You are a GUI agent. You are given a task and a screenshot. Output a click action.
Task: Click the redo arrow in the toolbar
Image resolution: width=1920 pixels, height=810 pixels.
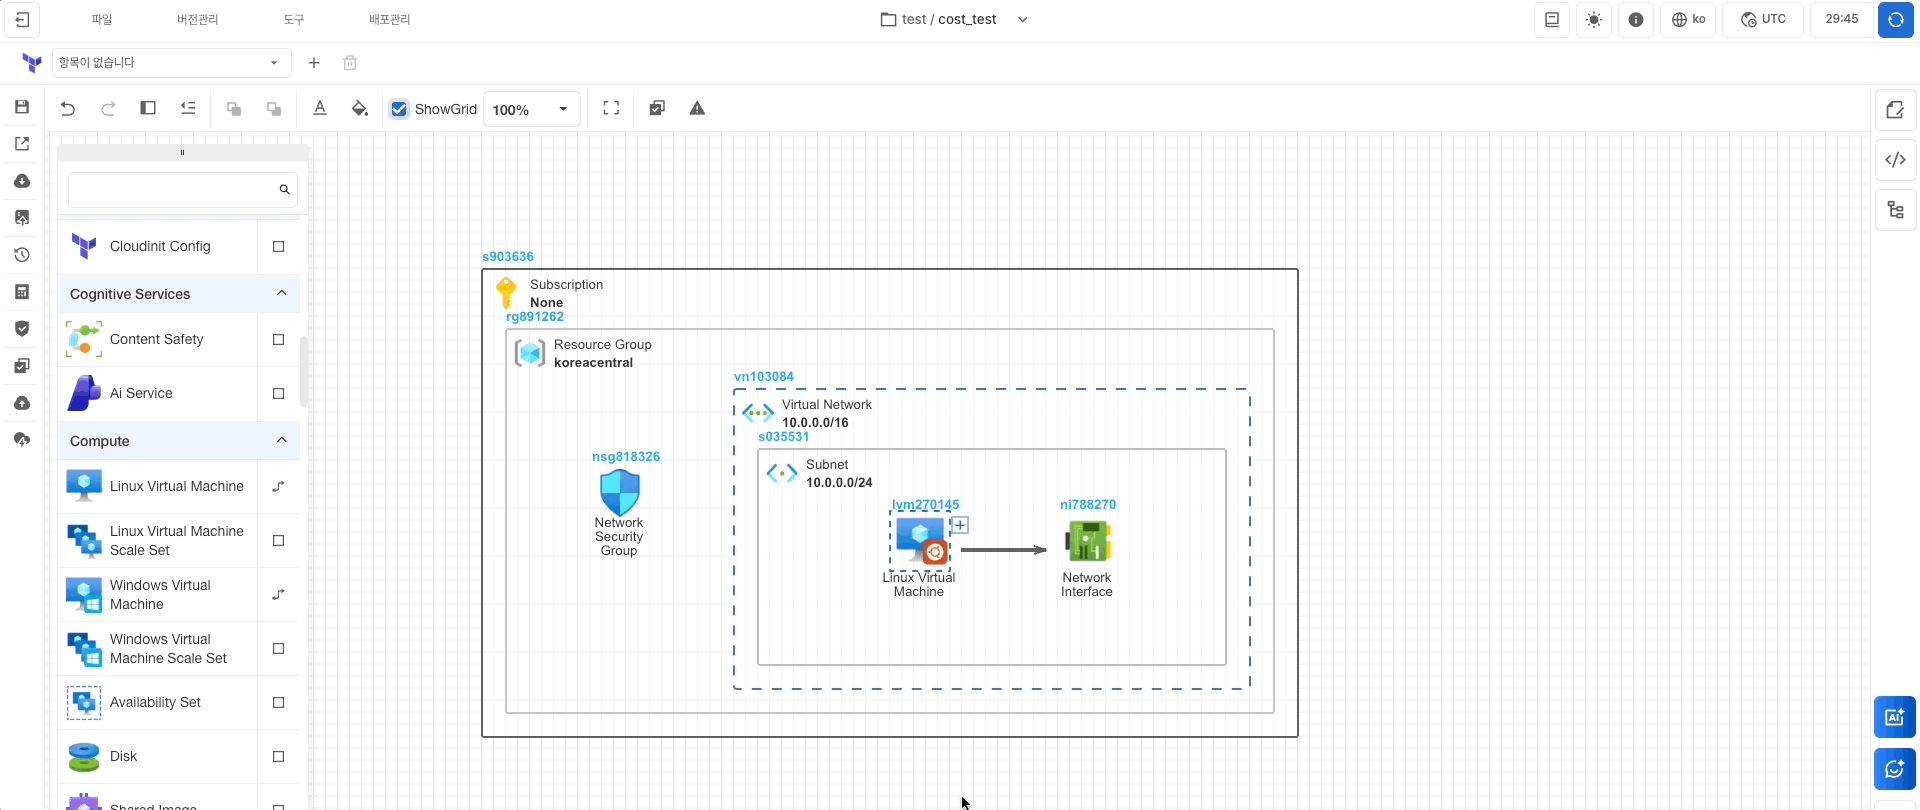coord(108,109)
